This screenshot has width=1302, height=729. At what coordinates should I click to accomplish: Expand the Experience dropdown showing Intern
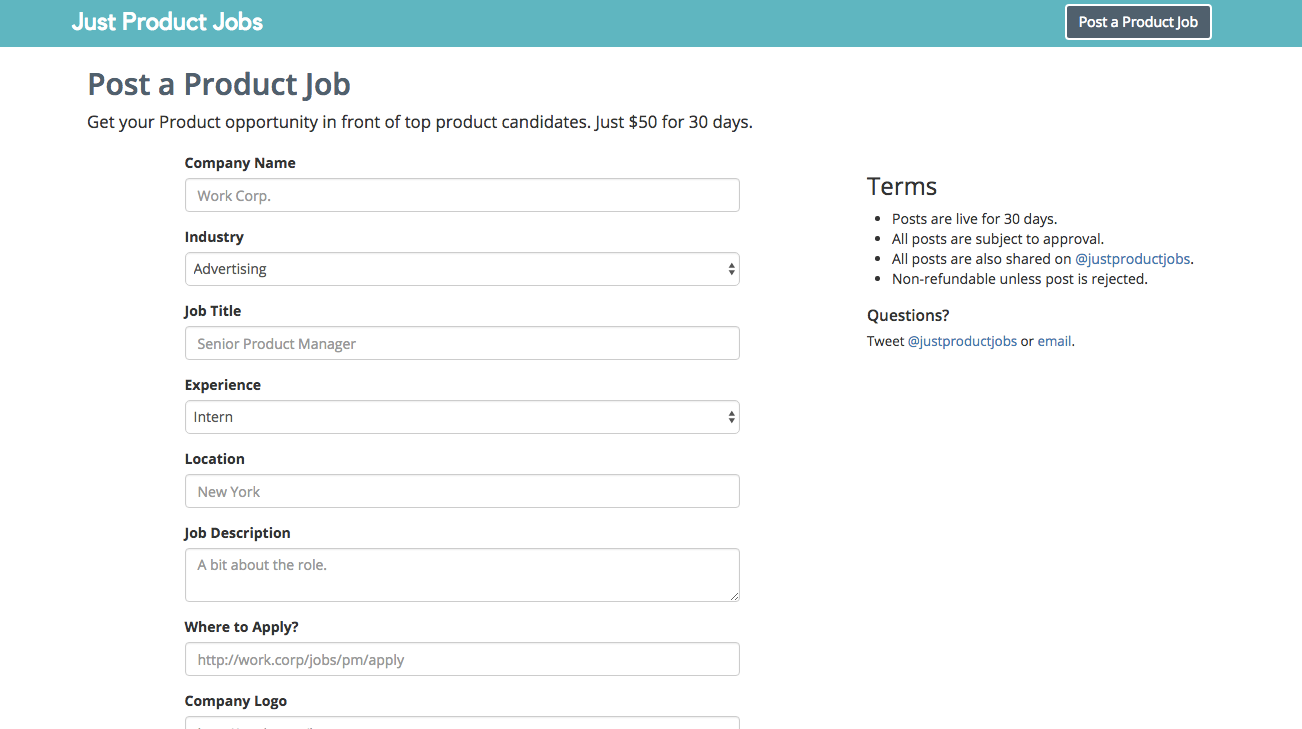(x=462, y=417)
